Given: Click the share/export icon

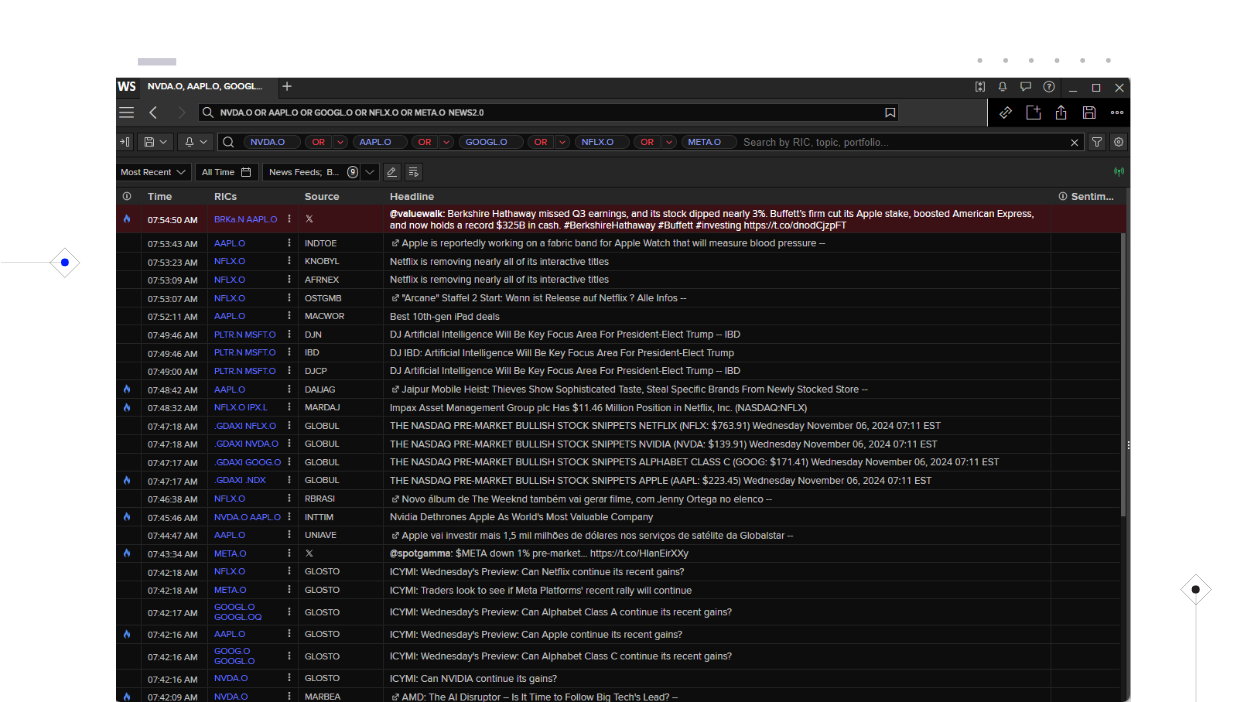Looking at the screenshot, I should 1061,113.
